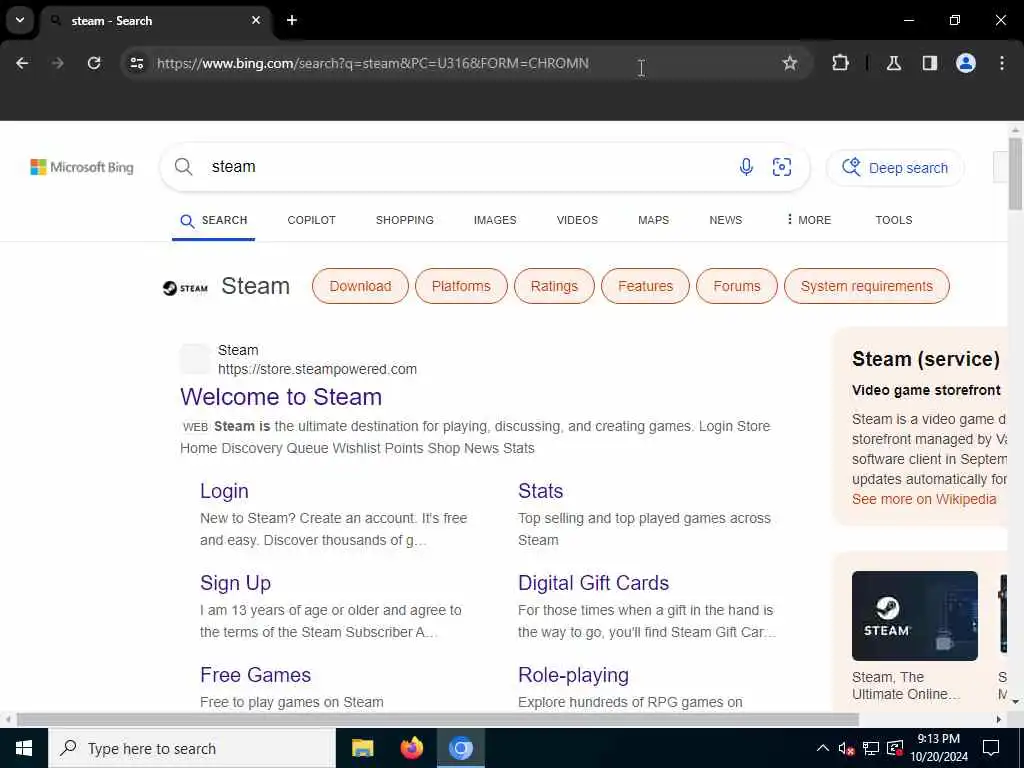Open the Extensions puzzle icon
The image size is (1024, 768).
coord(840,63)
